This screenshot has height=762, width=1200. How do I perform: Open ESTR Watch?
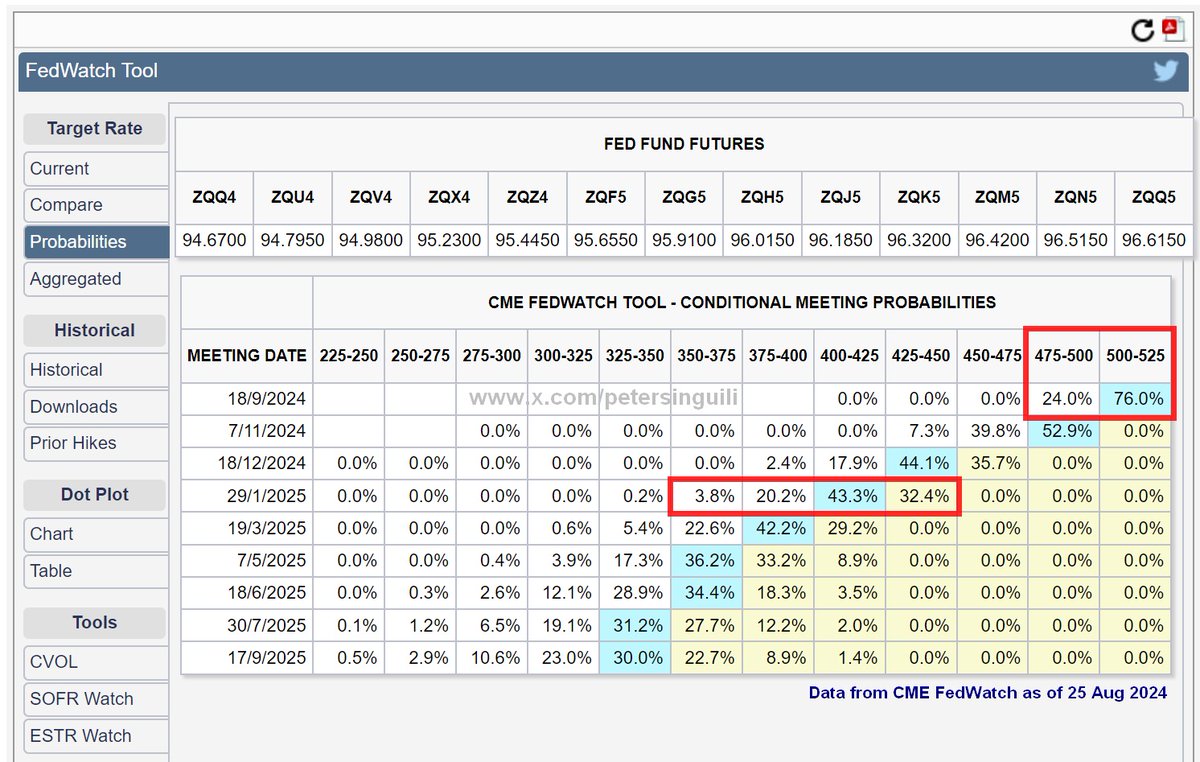point(96,736)
